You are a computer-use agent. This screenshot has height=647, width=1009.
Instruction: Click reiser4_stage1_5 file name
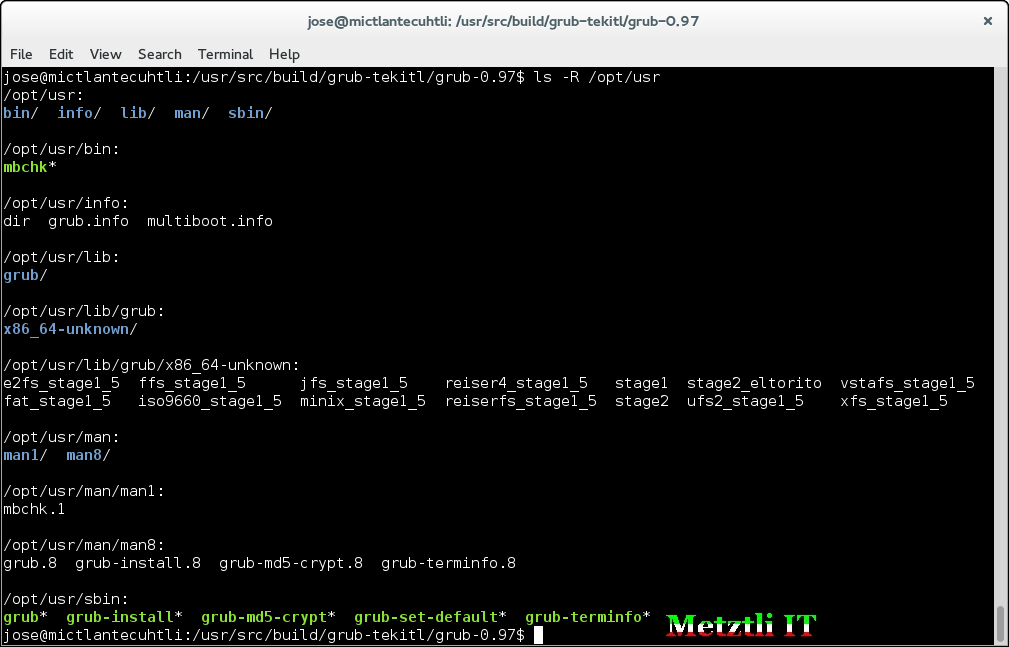click(x=516, y=384)
